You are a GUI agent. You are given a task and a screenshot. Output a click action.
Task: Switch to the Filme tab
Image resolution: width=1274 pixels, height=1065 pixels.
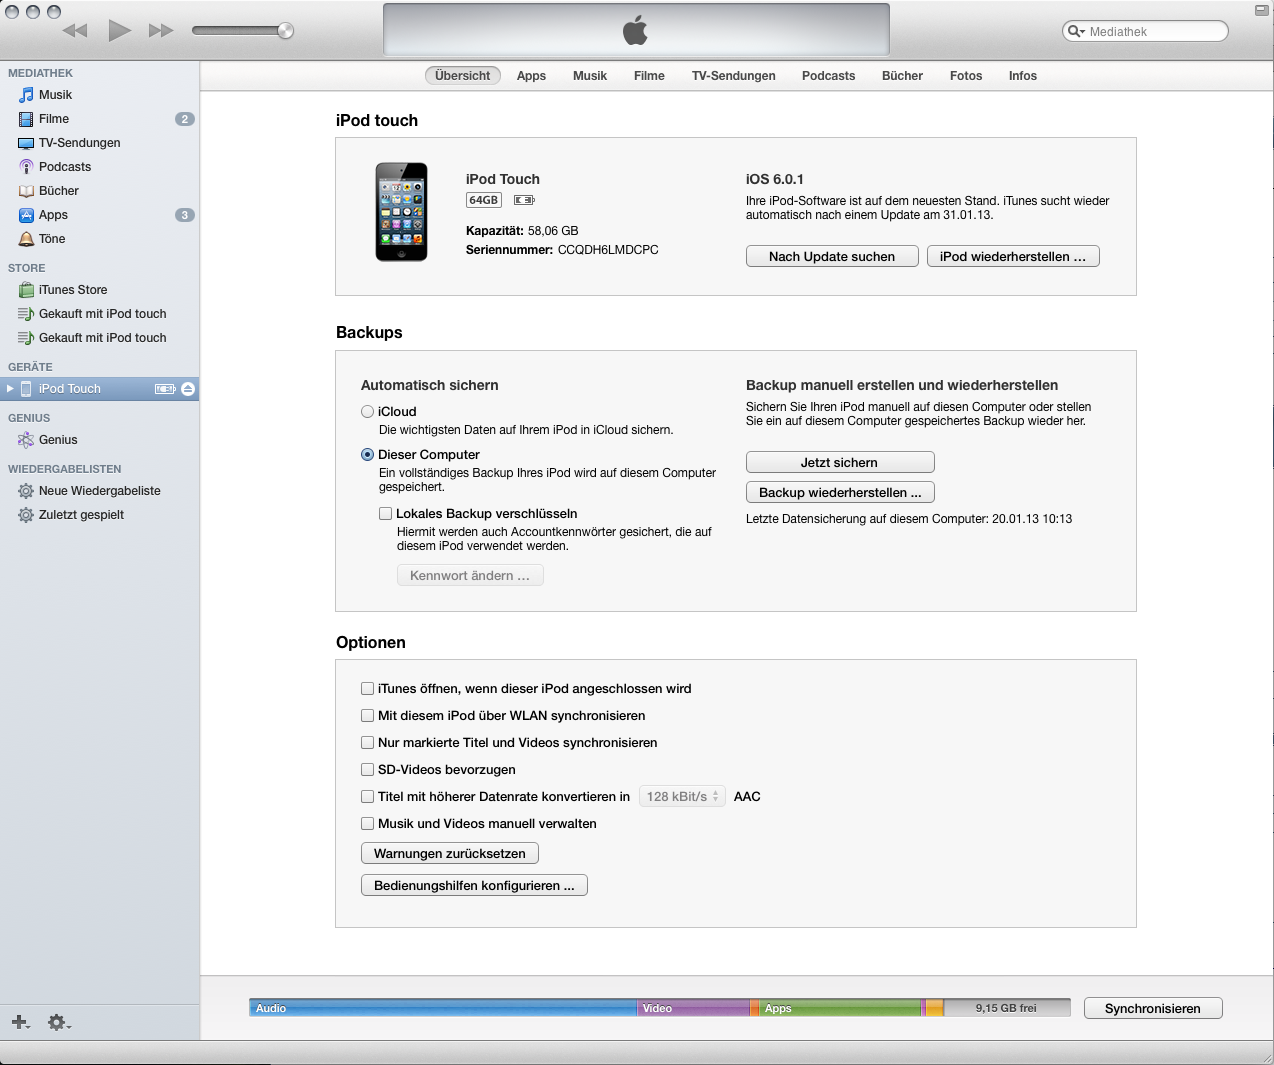pyautogui.click(x=649, y=76)
